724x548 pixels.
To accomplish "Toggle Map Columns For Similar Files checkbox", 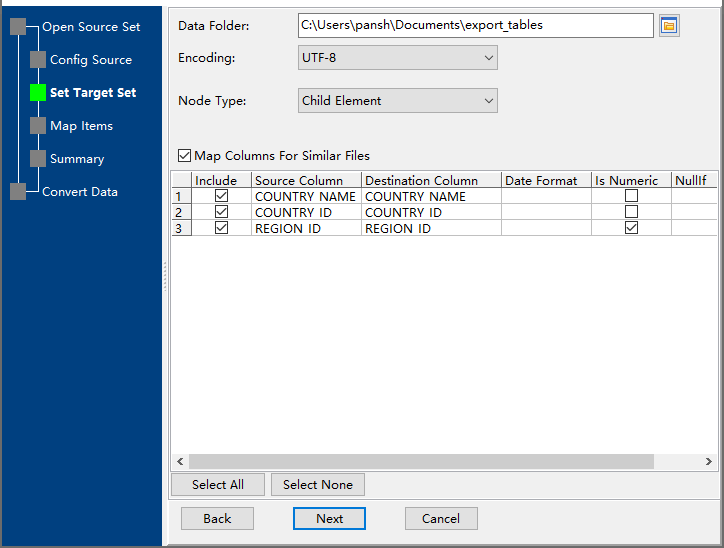I will point(184,156).
